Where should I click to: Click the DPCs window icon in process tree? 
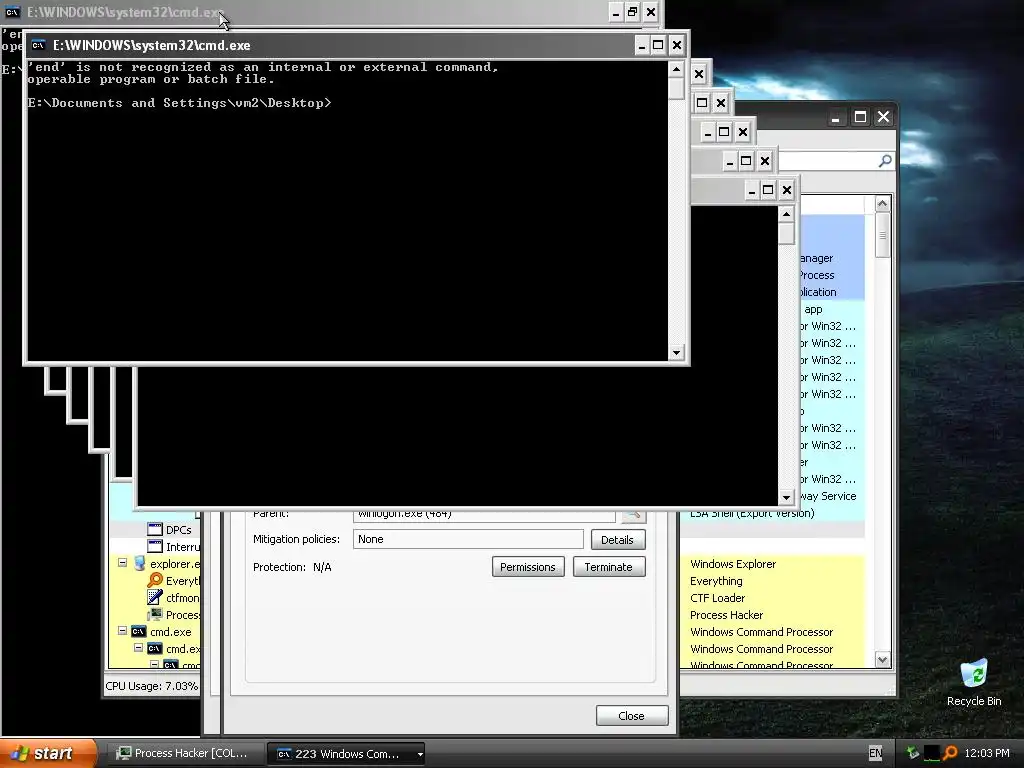click(155, 530)
